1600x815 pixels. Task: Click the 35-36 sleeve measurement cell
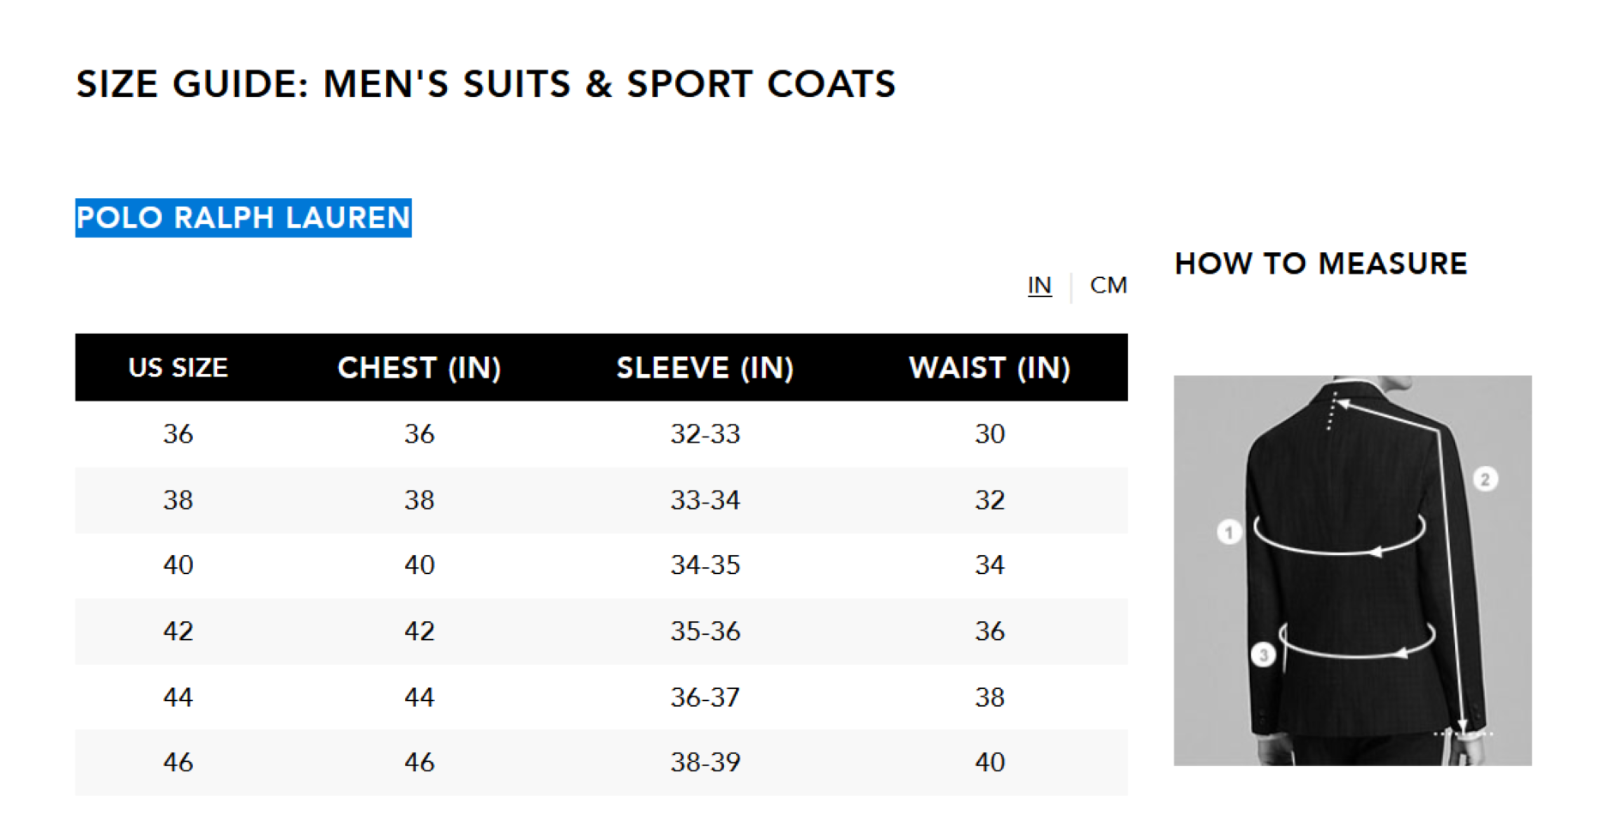pos(705,631)
